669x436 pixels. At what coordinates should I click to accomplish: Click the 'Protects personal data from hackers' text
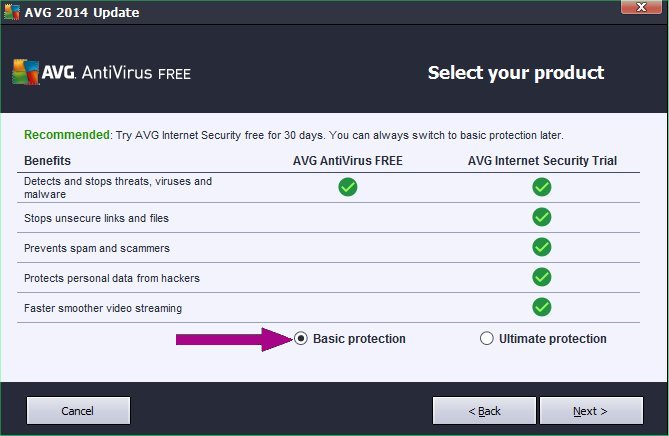112,278
